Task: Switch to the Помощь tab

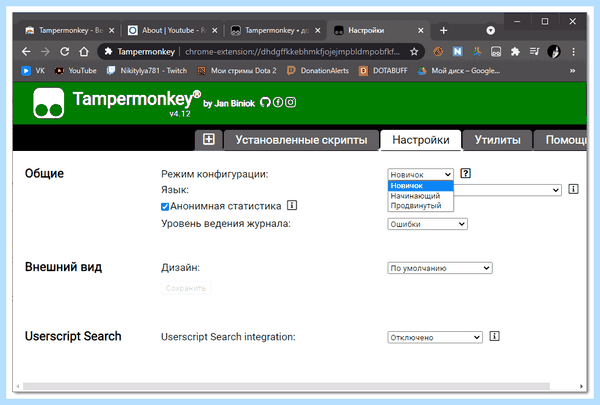Action: (x=560, y=140)
